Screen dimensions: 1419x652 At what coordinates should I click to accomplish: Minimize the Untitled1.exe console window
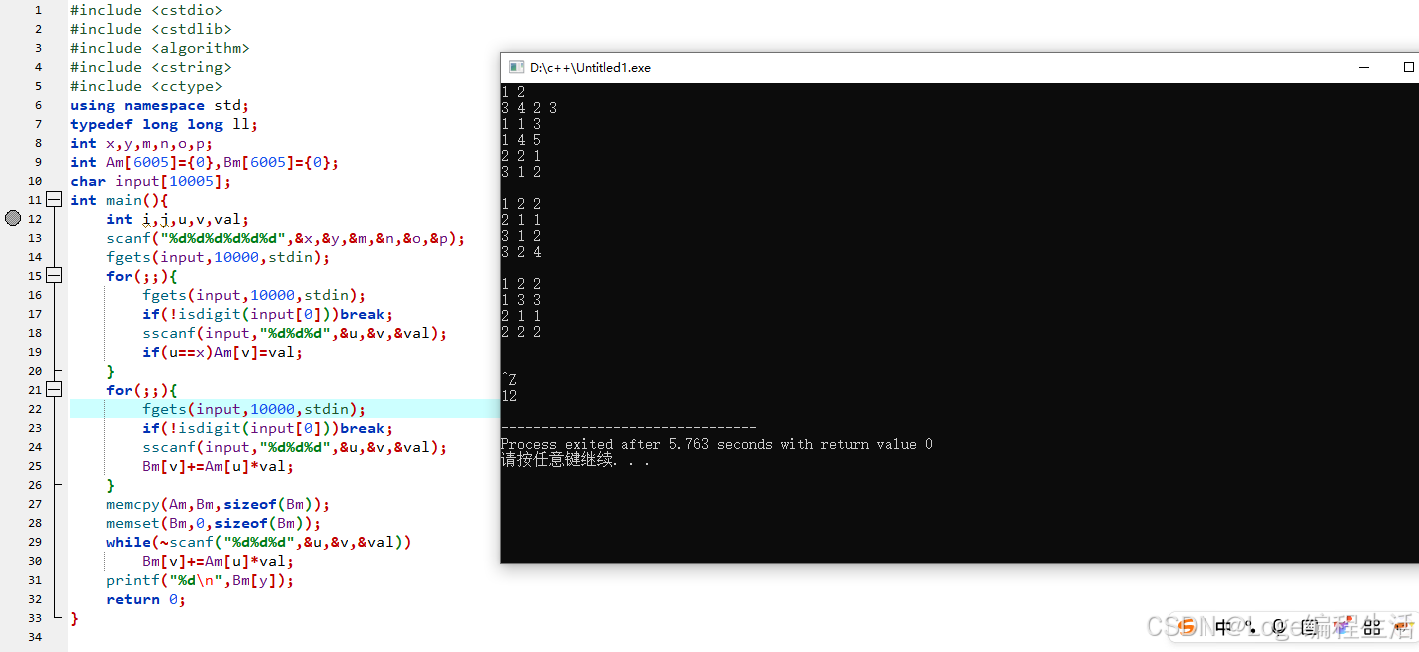1364,67
